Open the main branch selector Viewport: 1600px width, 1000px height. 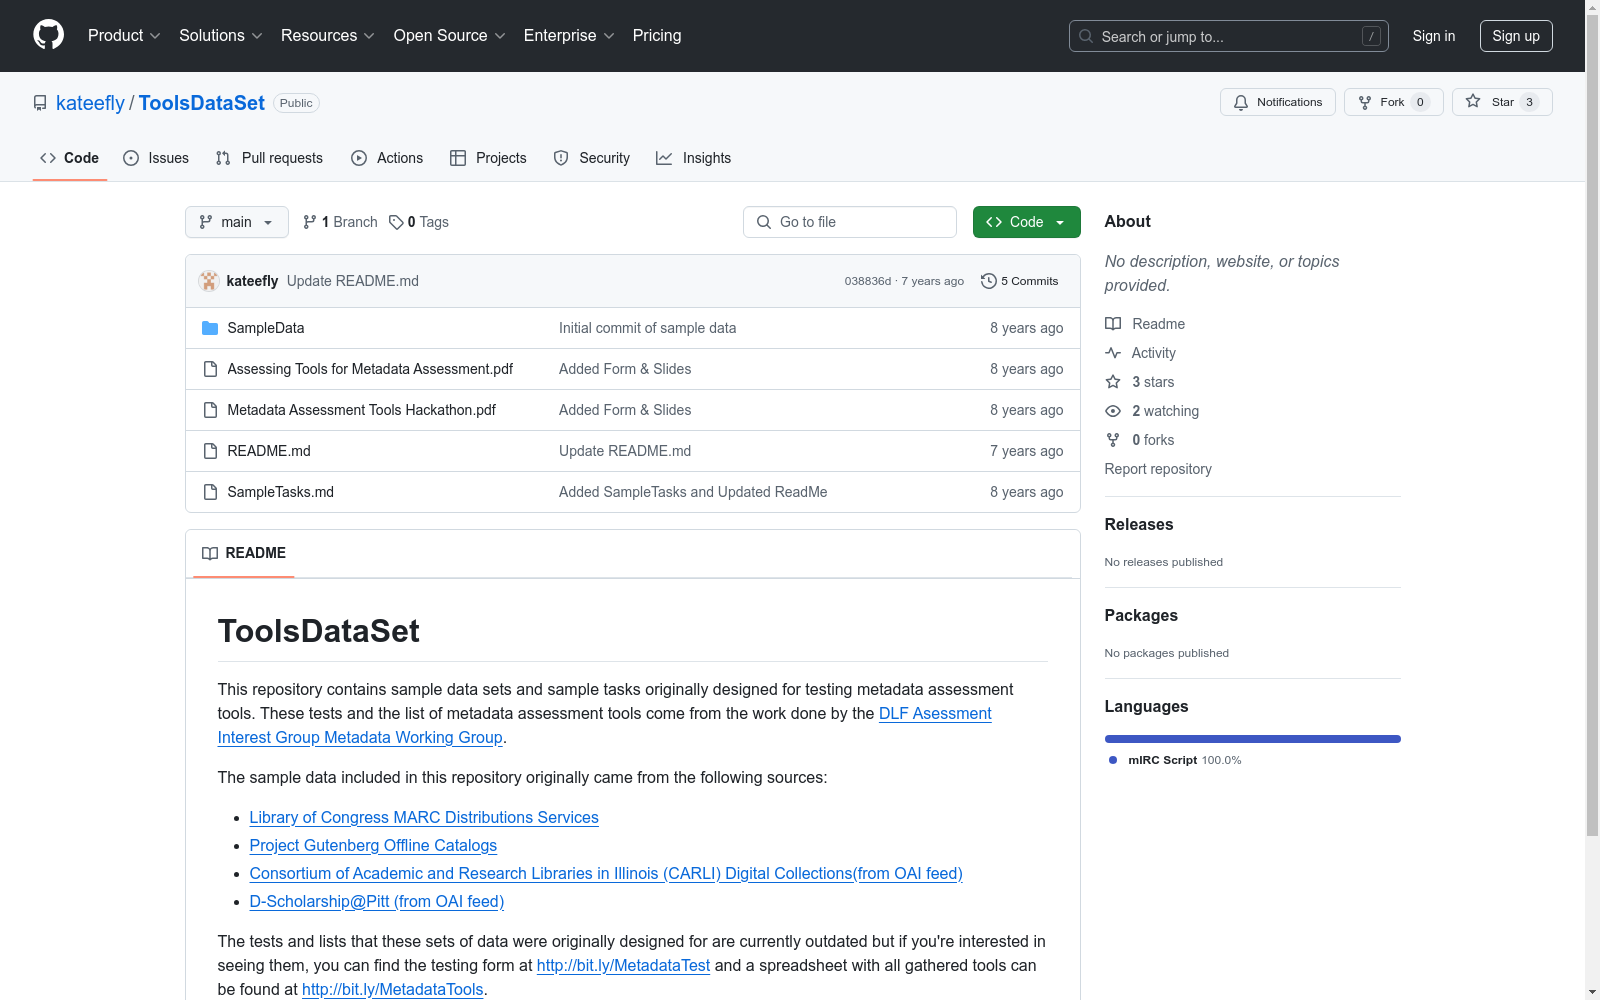click(237, 222)
